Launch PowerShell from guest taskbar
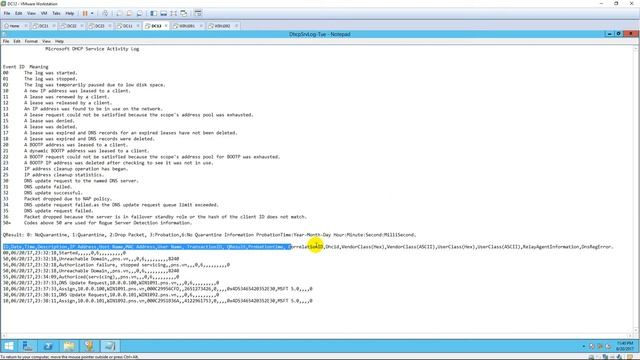This screenshot has height=360, width=640. pos(48,346)
